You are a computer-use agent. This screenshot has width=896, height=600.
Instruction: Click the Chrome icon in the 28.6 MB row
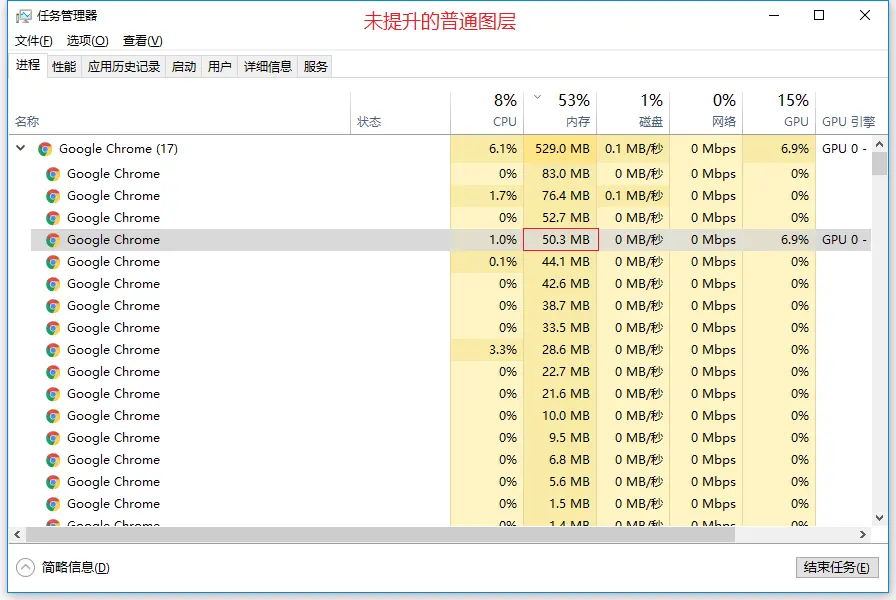pos(53,350)
